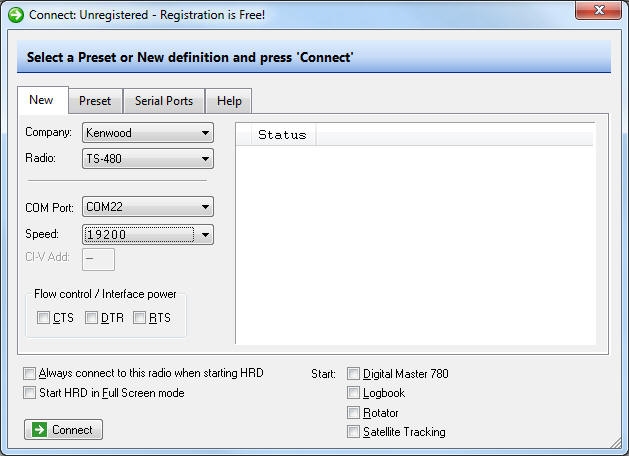The width and height of the screenshot is (629, 456).
Task: Open the Serial Ports tab
Action: pos(164,101)
